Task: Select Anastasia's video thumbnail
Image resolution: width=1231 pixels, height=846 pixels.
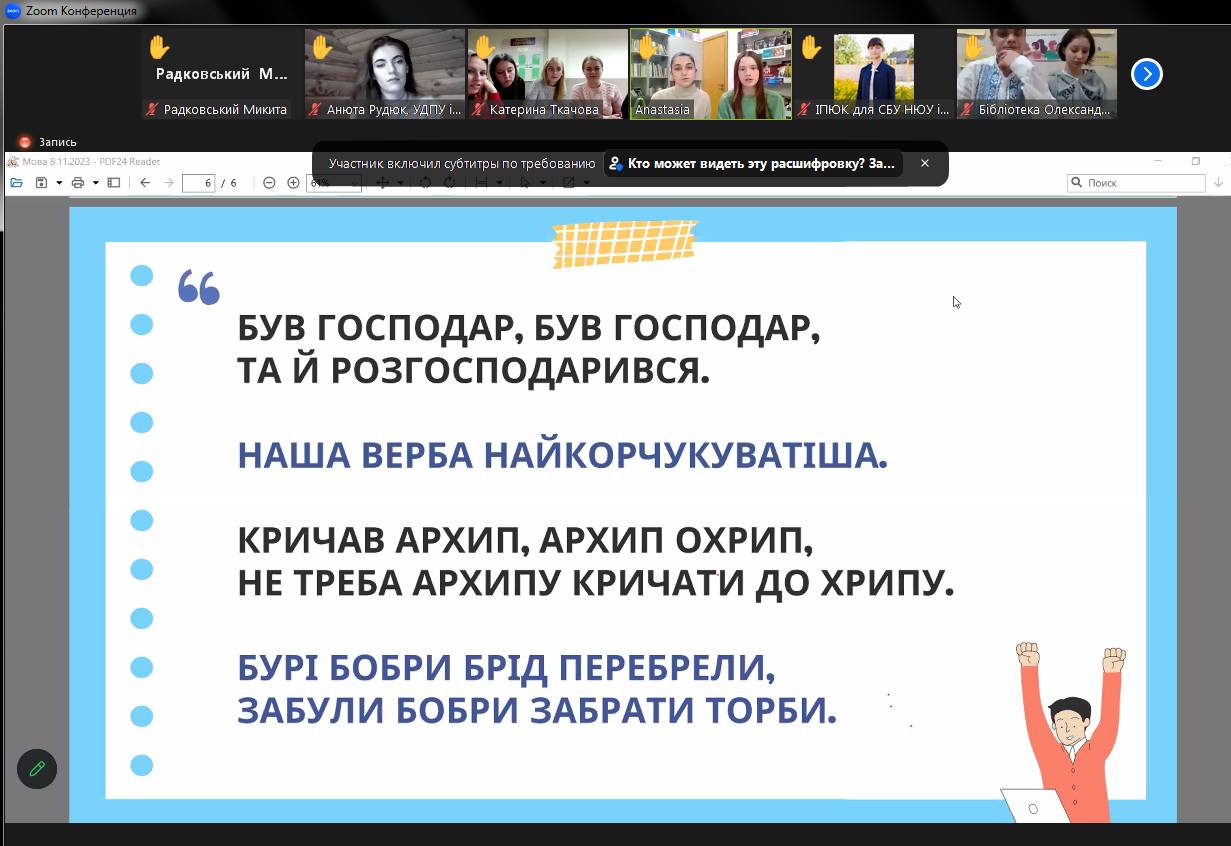Action: tap(710, 74)
